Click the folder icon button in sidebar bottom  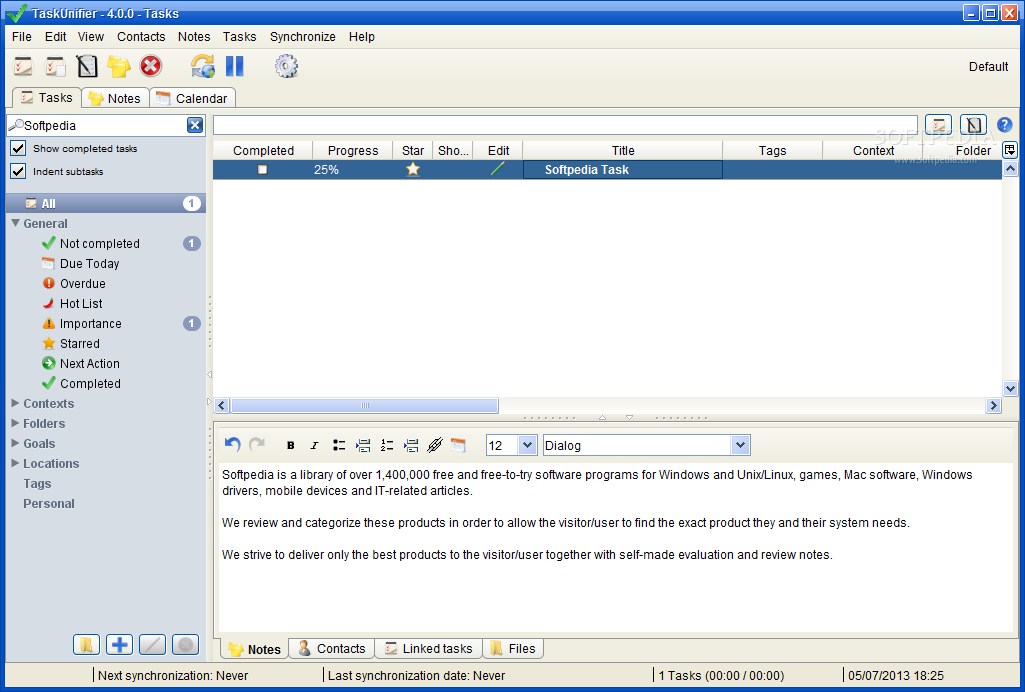(86, 645)
